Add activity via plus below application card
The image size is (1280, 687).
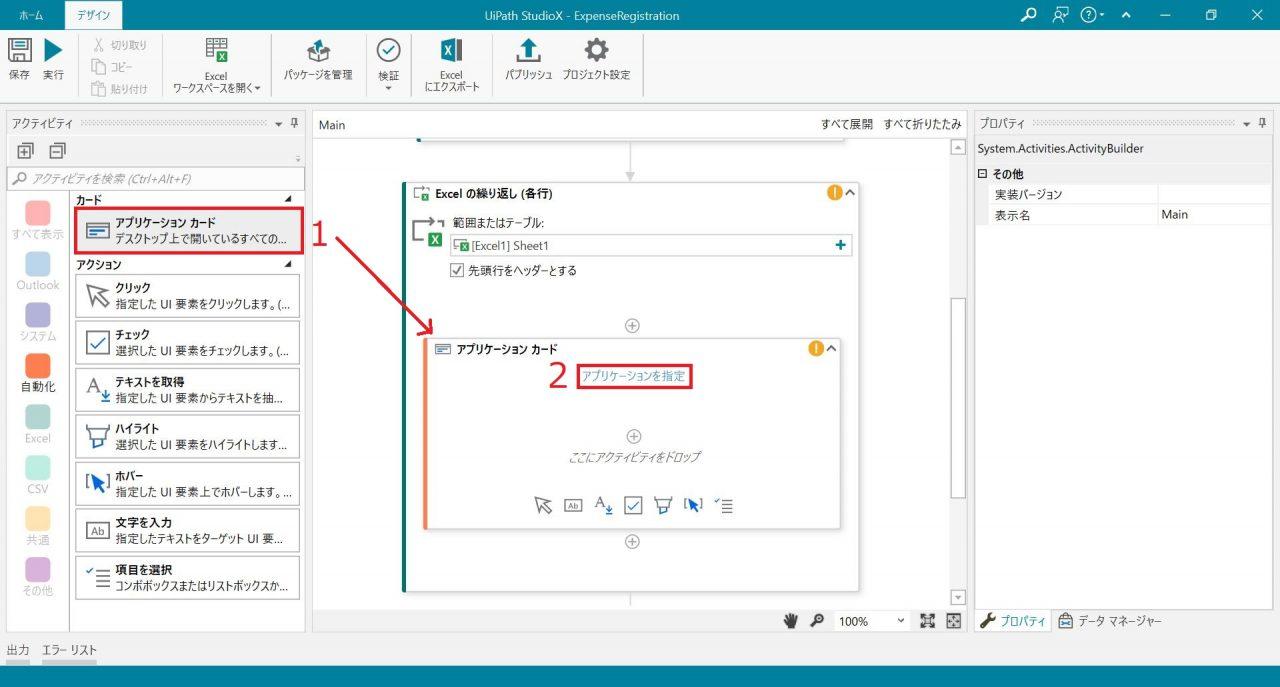[632, 542]
